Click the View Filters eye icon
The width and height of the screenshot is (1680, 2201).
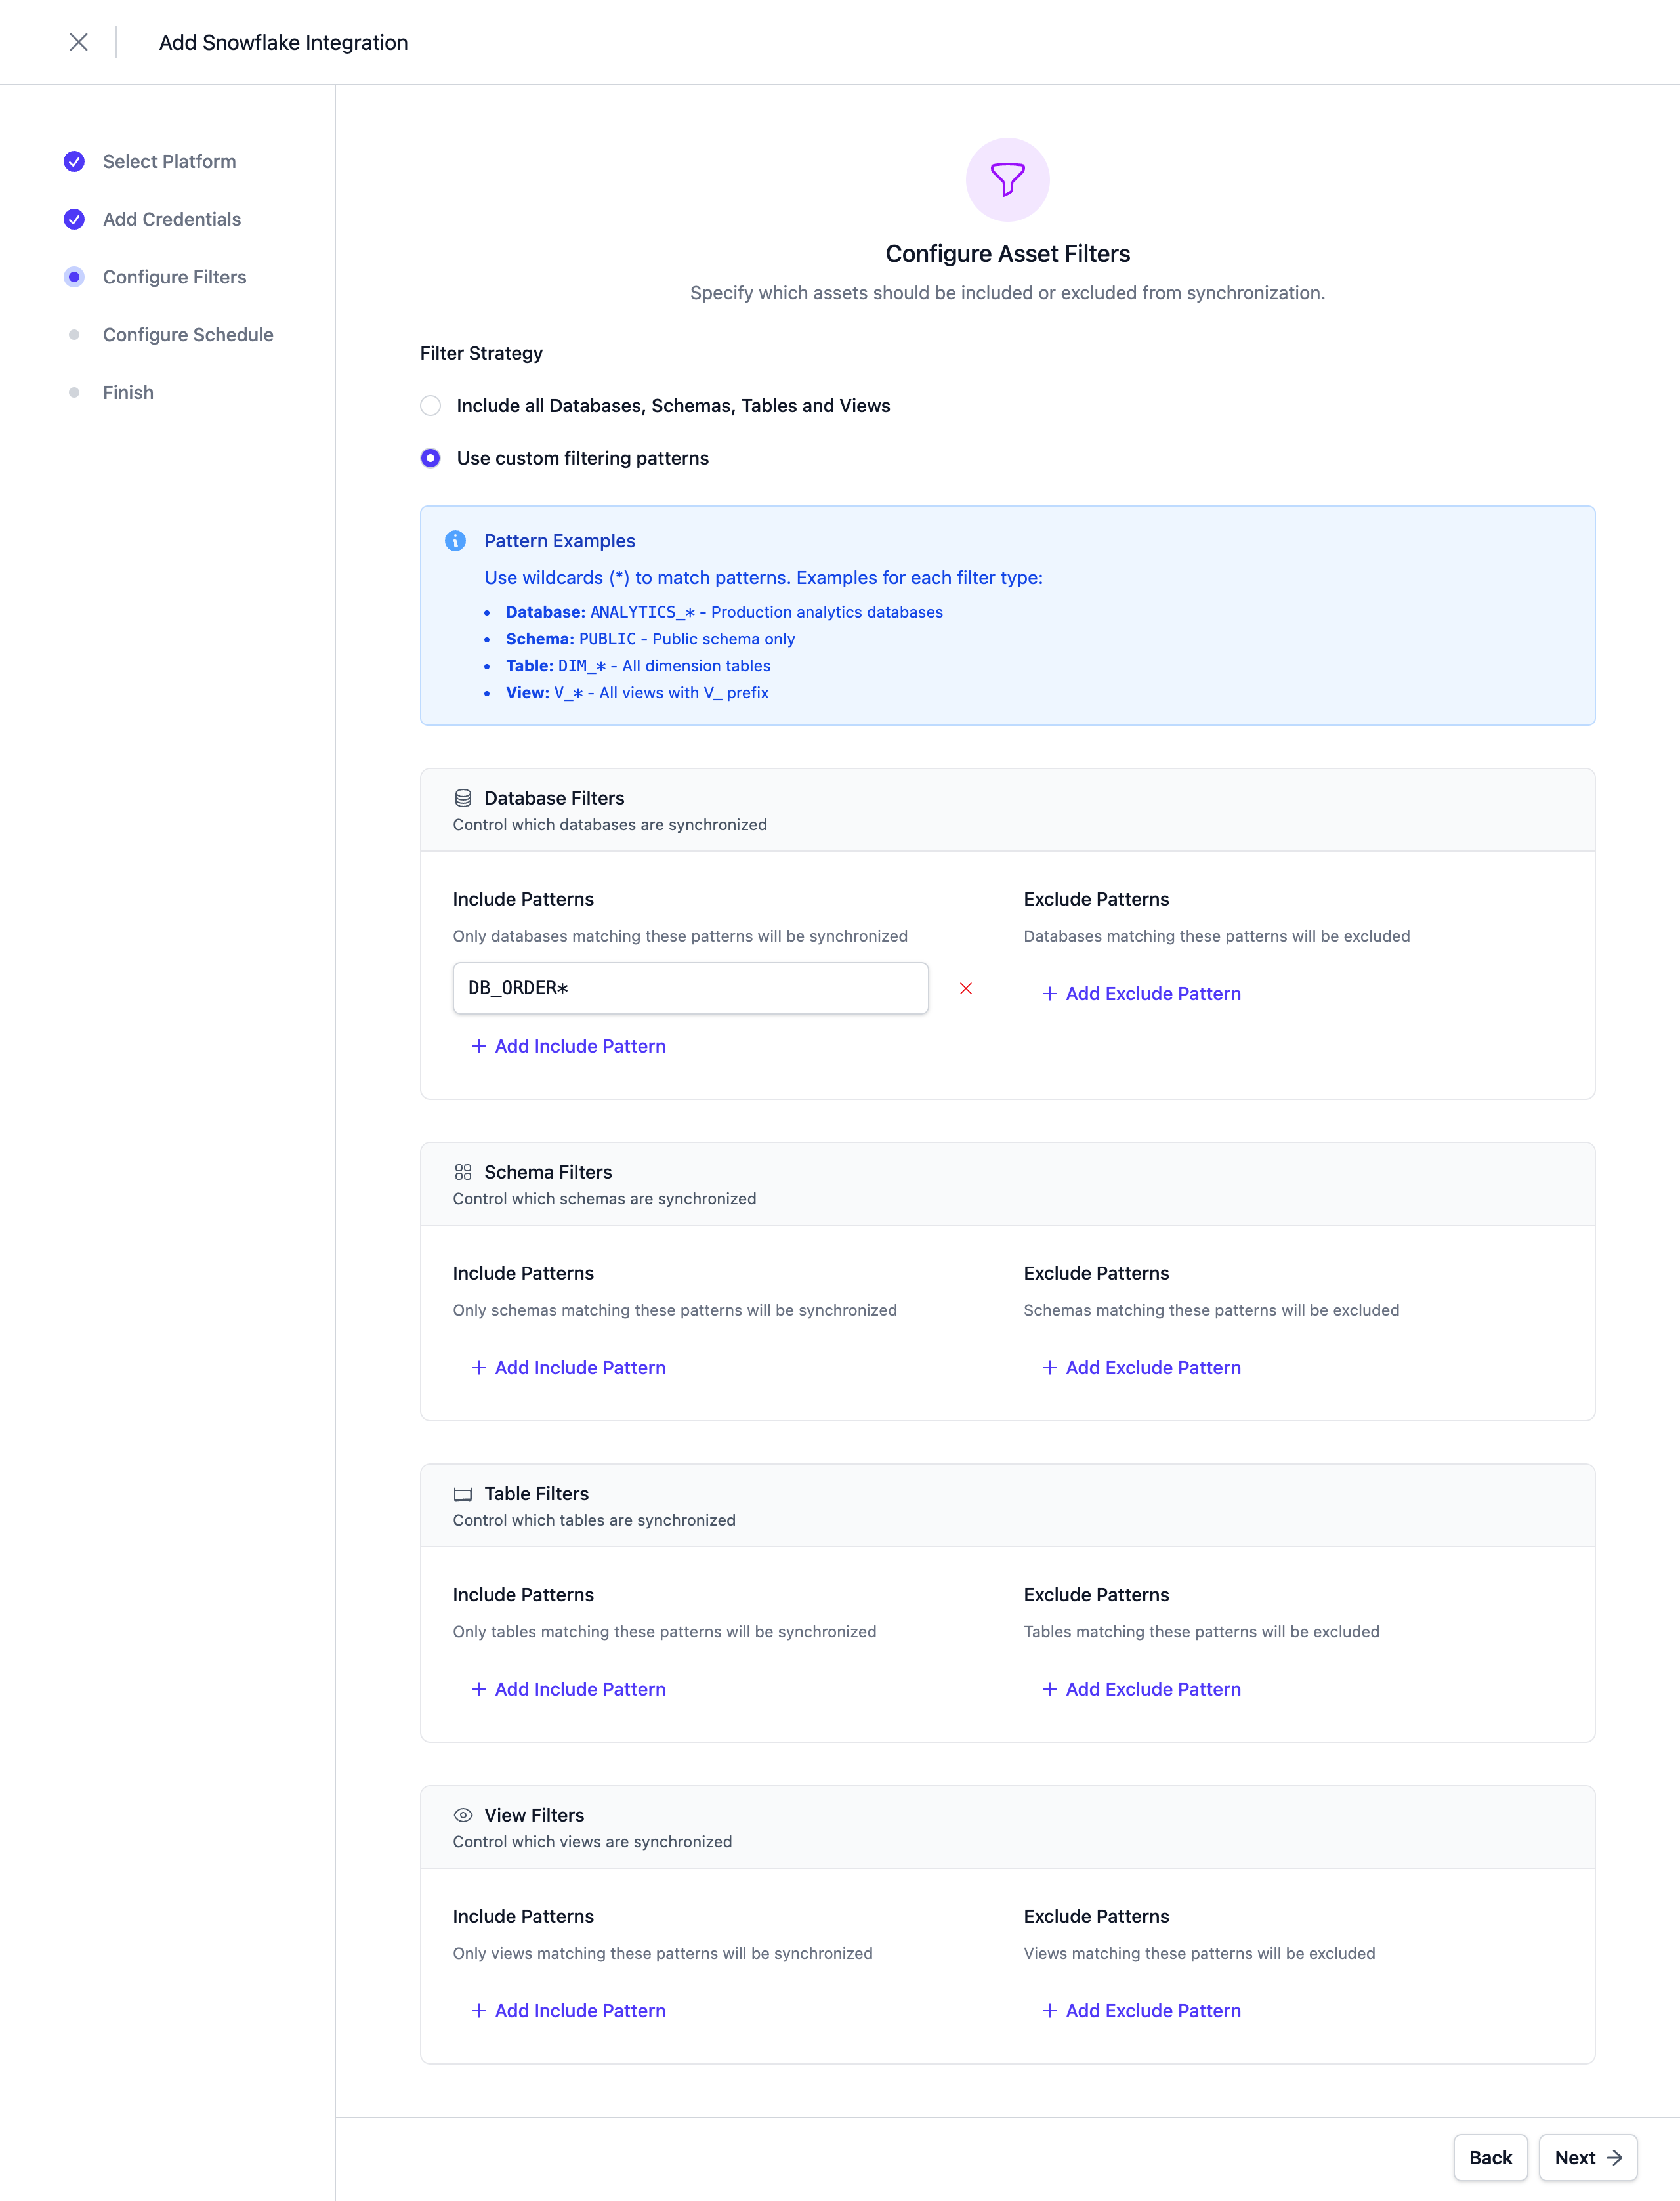(x=463, y=1815)
